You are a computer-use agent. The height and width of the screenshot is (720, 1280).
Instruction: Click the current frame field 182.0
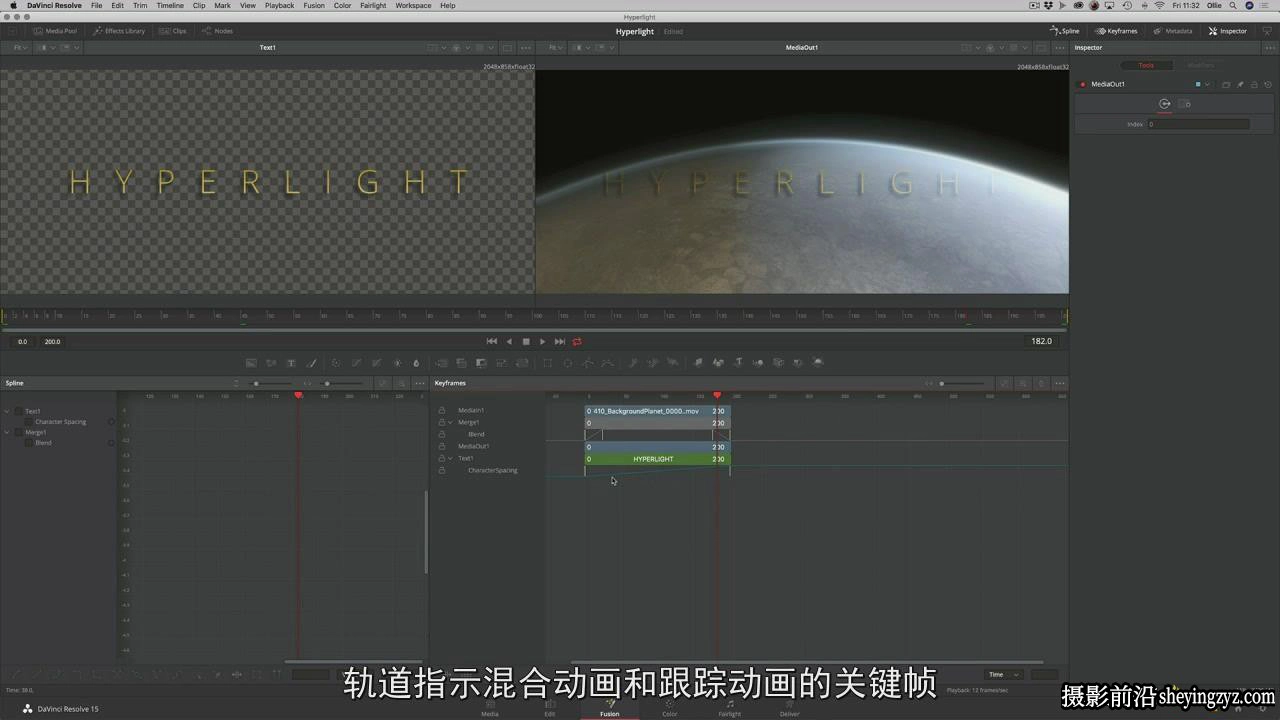[x=1041, y=341]
